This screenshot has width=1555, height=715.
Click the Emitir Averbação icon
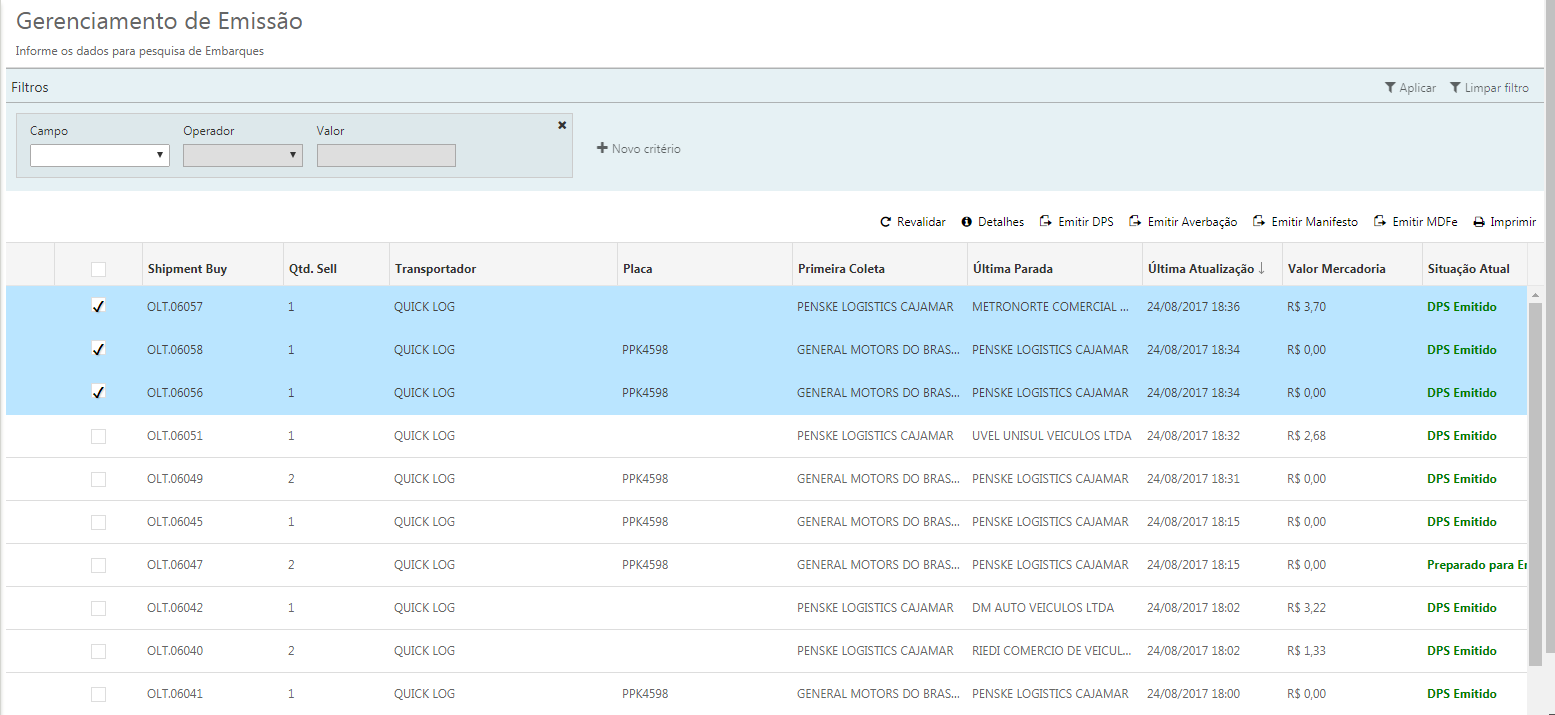point(1135,222)
